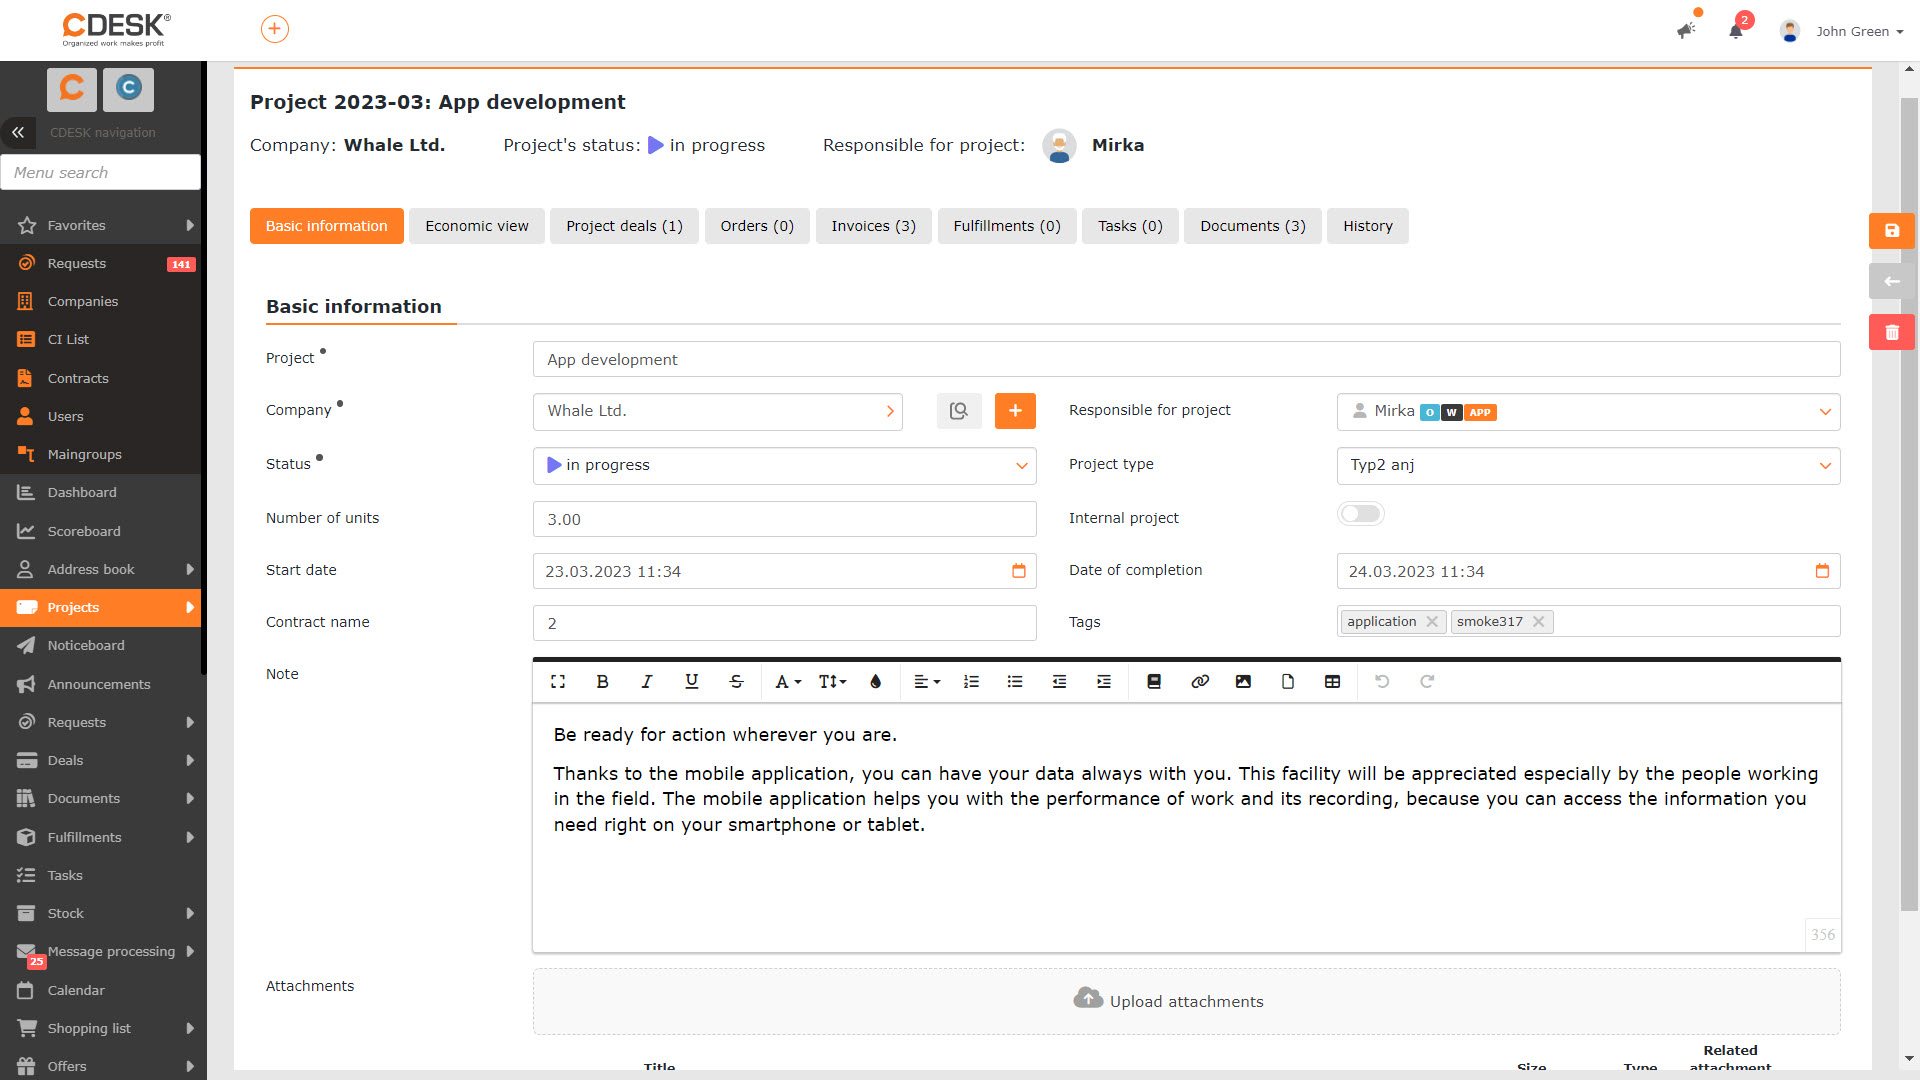Viewport: 1920px width, 1080px height.
Task: Open Contracts in sidebar
Action: 100,379
